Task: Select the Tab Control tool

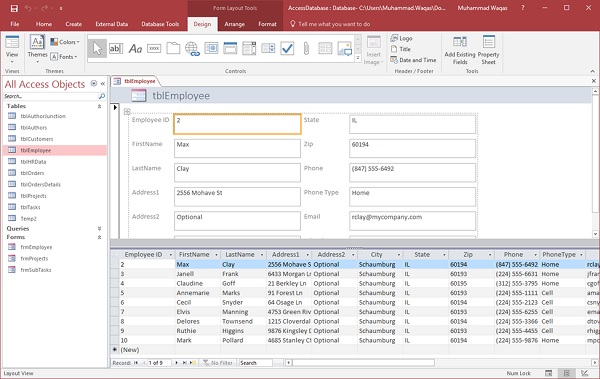Action: click(x=173, y=49)
